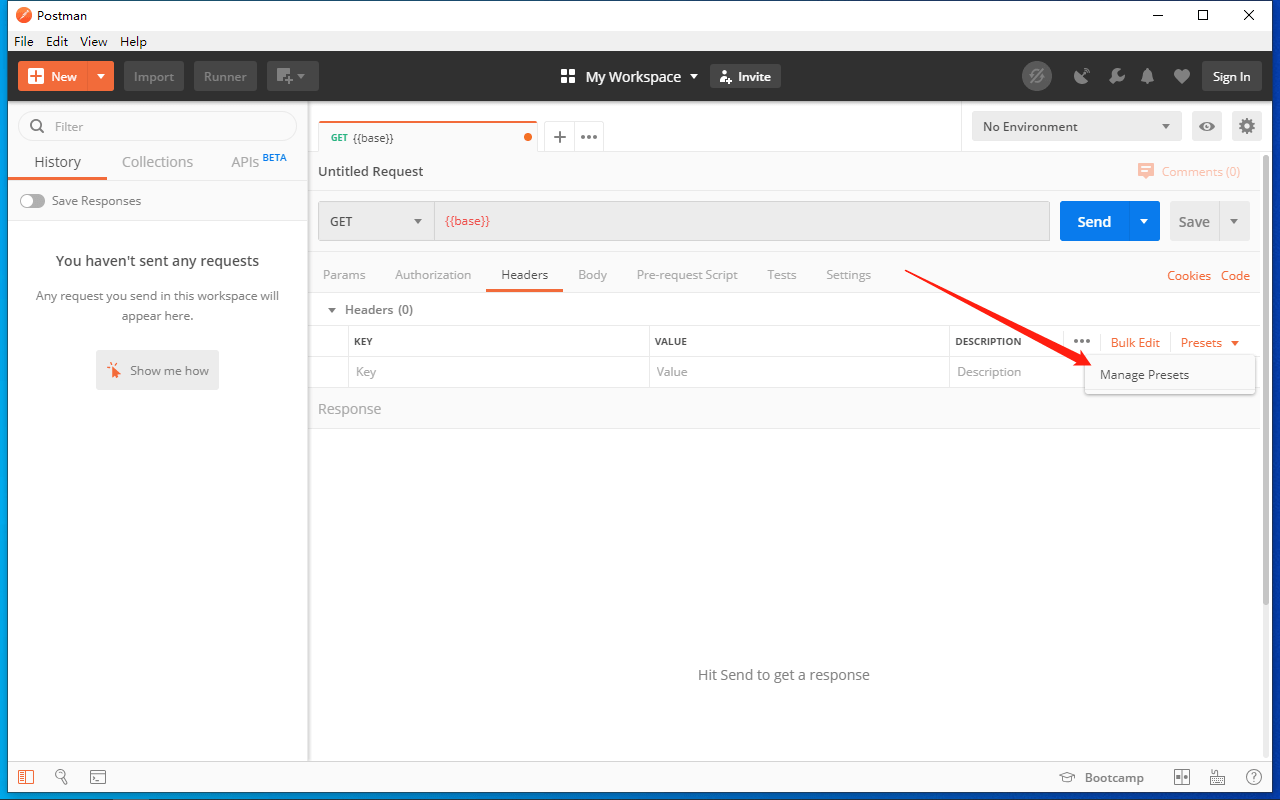Click the {{base}} request URL field
The image size is (1280, 800).
[741, 221]
